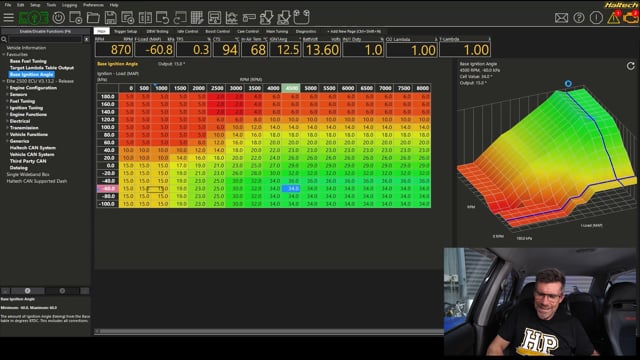Image resolution: width=640 pixels, height=360 pixels.
Task: Select the blue 34.0 cell at 4500 RPM
Action: pyautogui.click(x=291, y=189)
